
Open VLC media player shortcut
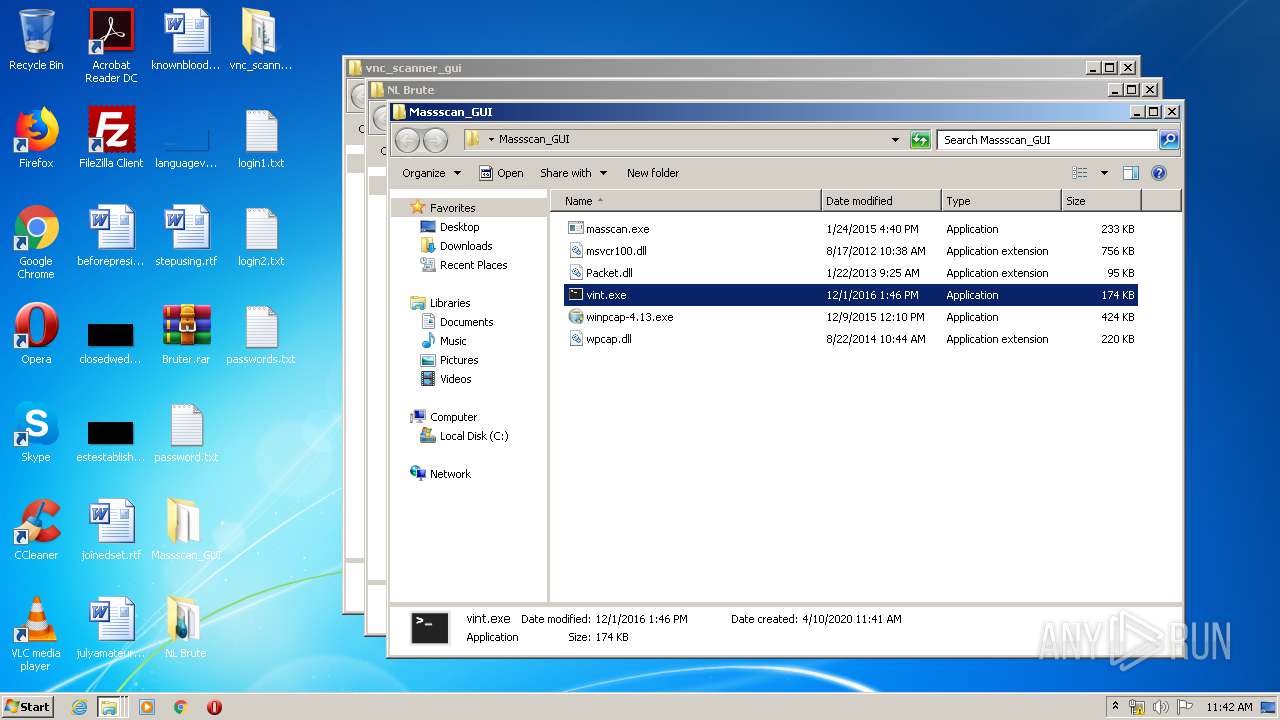pyautogui.click(x=36, y=634)
